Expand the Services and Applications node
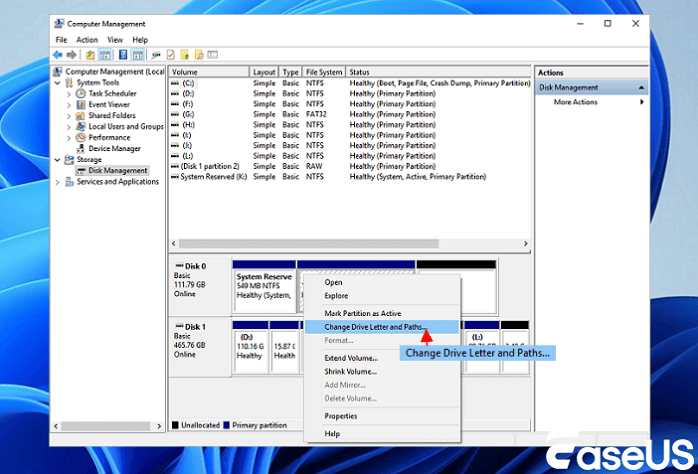This screenshot has width=698, height=474. [x=58, y=182]
